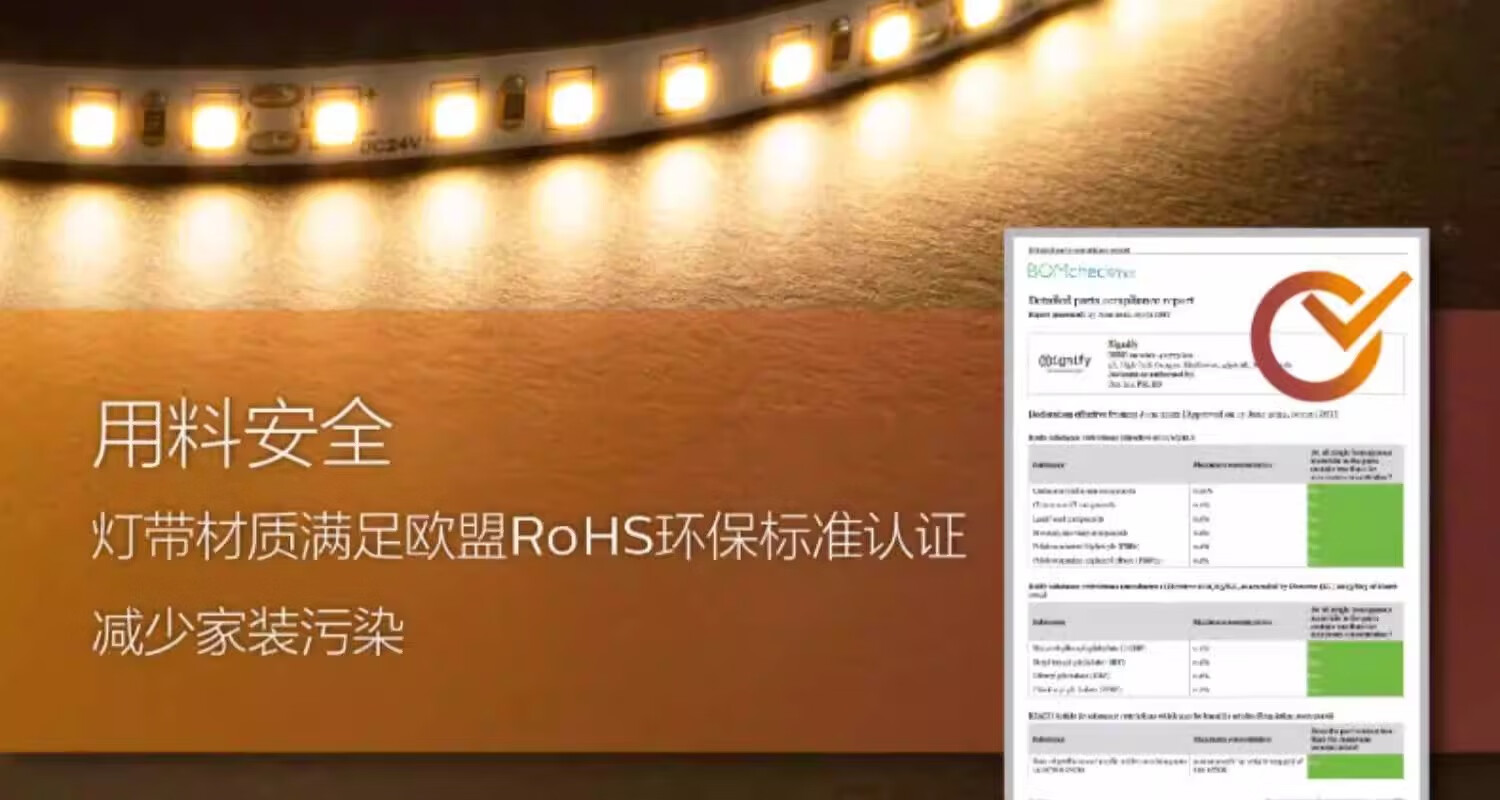Click the green result block in the second table

click(1354, 668)
